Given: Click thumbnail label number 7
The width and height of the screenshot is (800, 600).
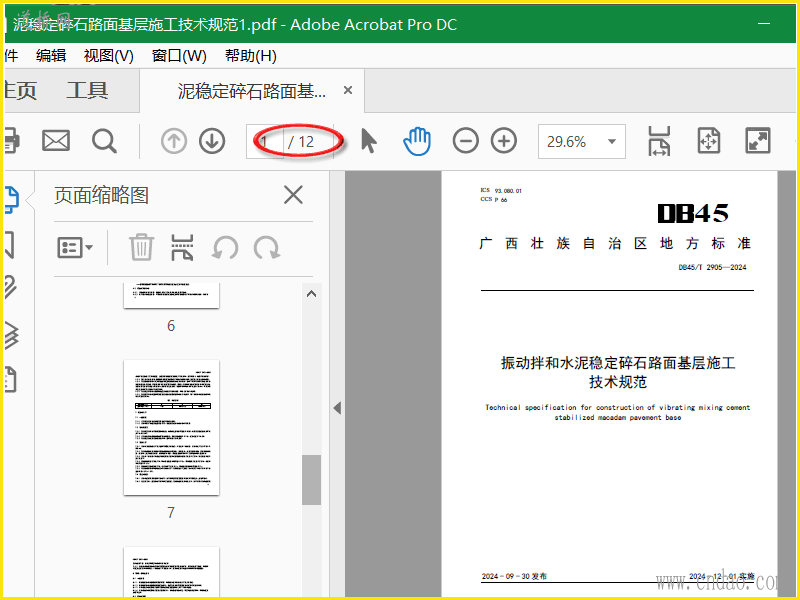Looking at the screenshot, I should point(171,512).
